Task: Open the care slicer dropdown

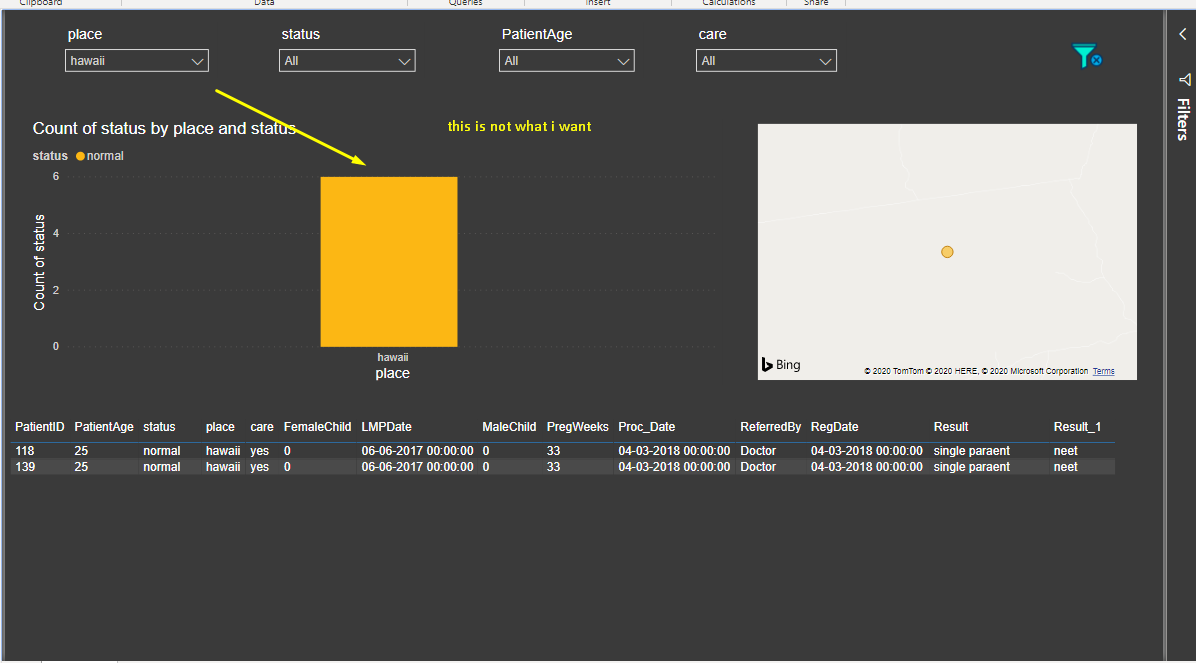Action: click(766, 61)
